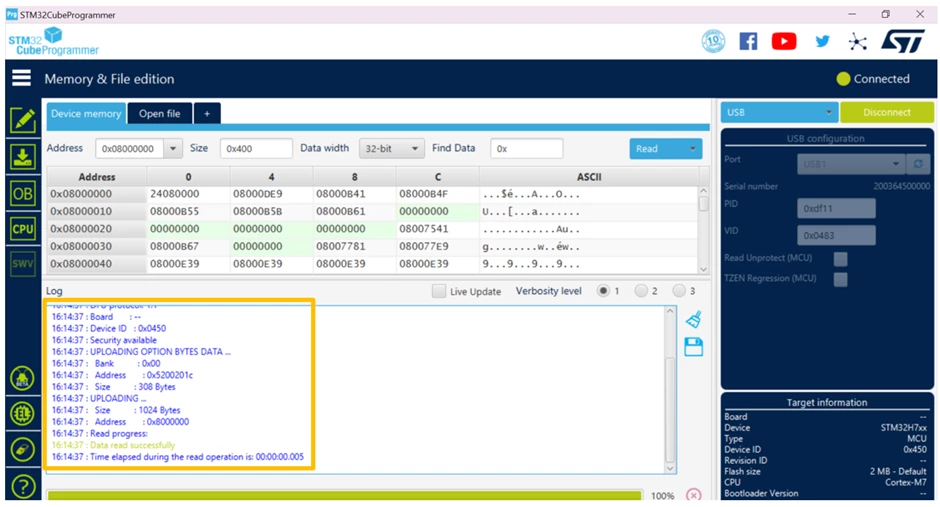Select verbosity level 3
Screen dimensions: 940x507
pyautogui.click(x=679, y=291)
